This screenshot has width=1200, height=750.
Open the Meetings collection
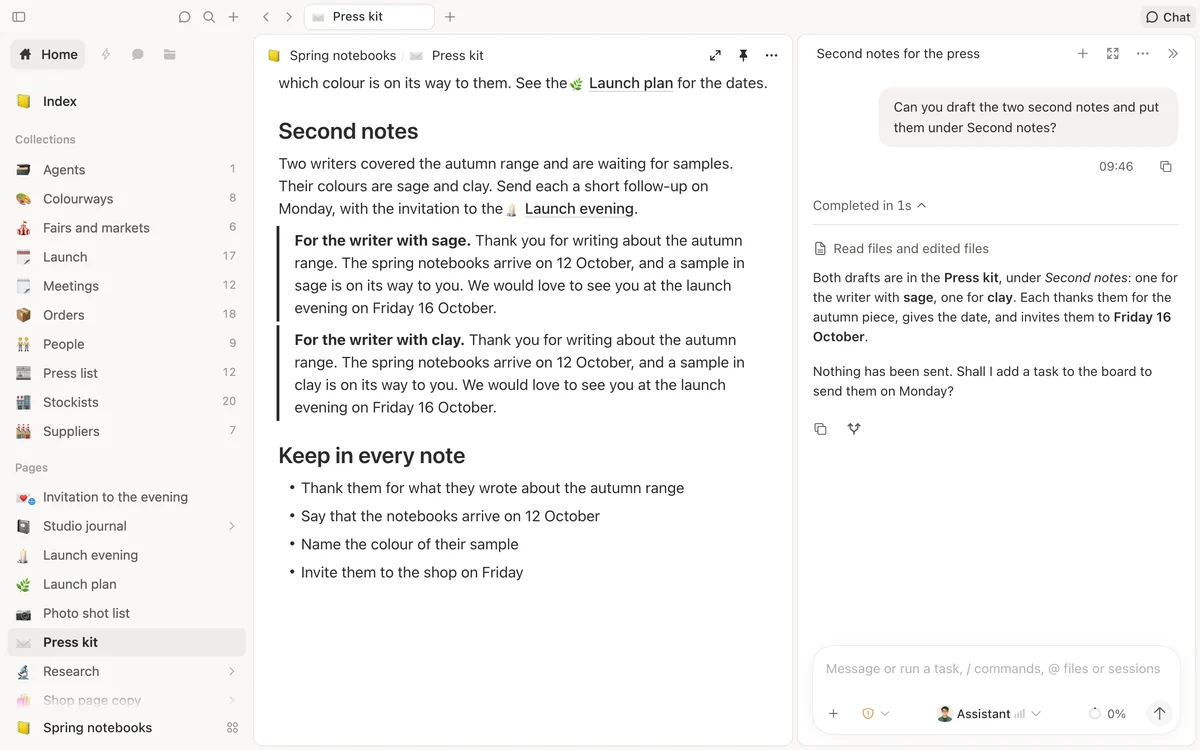(126, 286)
